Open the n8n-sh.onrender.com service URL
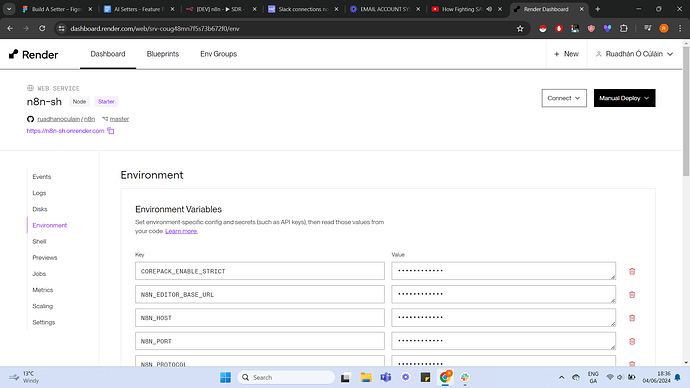Viewport: 690px width, 388px height. coord(65,131)
